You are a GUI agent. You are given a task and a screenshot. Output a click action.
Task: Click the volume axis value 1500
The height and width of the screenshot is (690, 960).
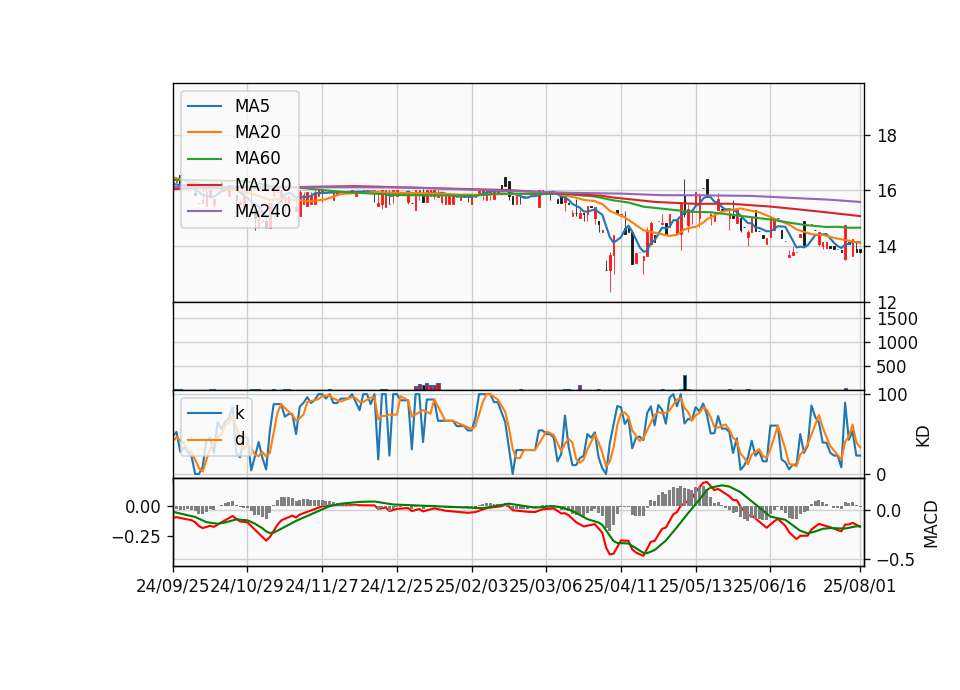coord(898,319)
